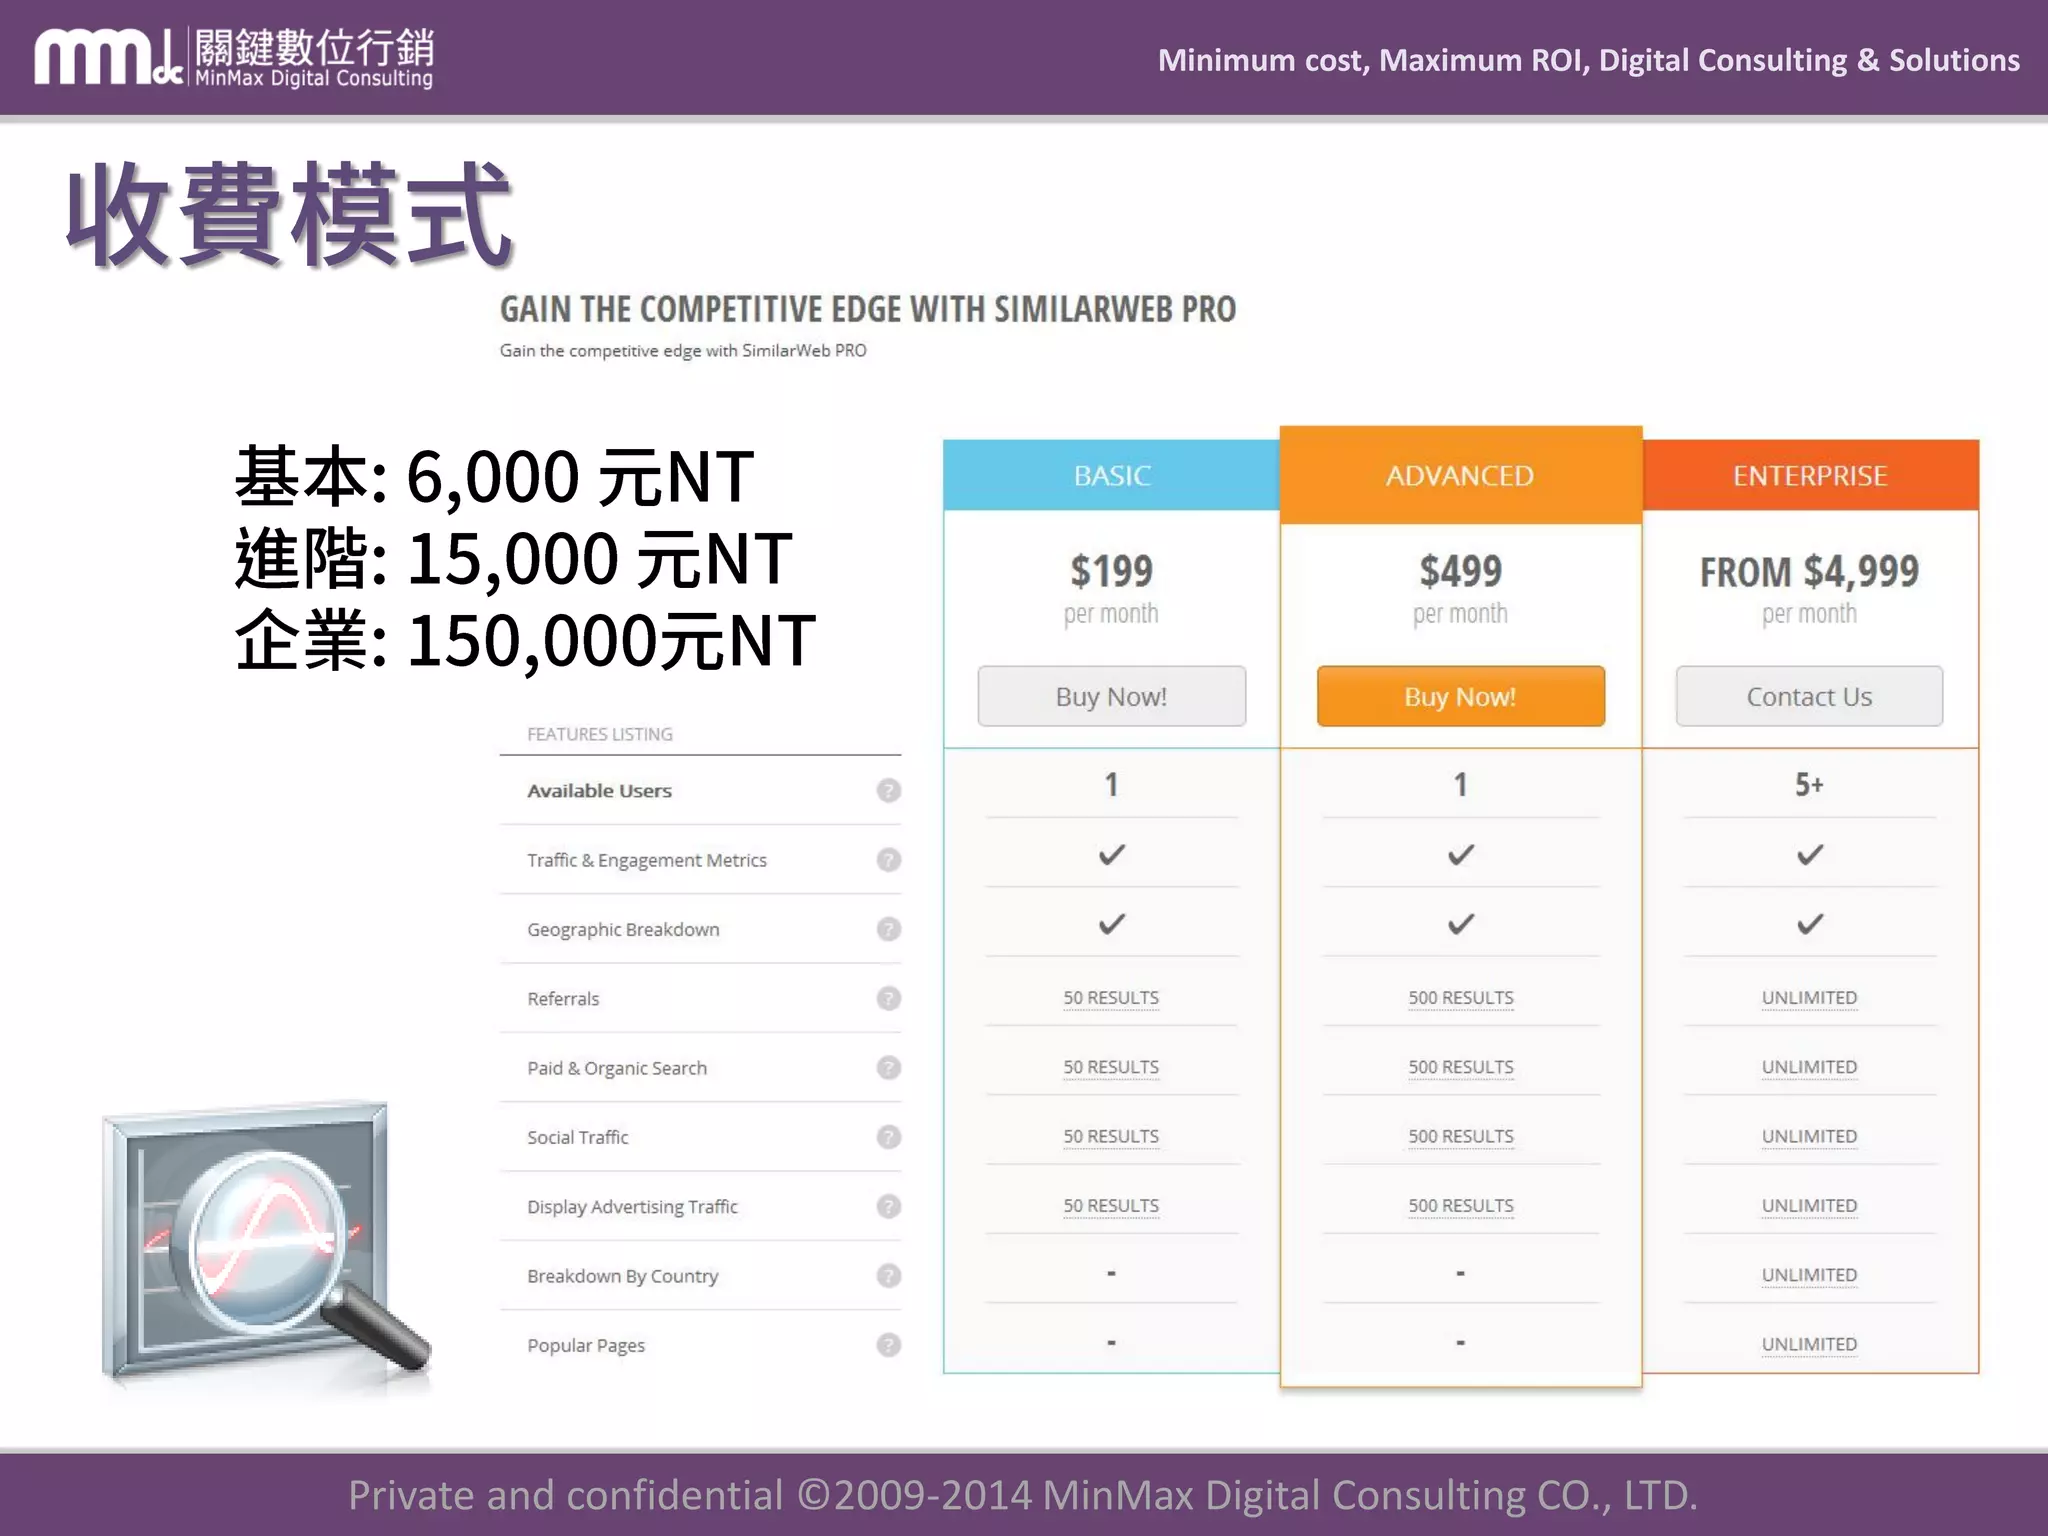Click help icon beside Traffic & Engagement Metrics
Screen dimensions: 2048x1536
888,860
